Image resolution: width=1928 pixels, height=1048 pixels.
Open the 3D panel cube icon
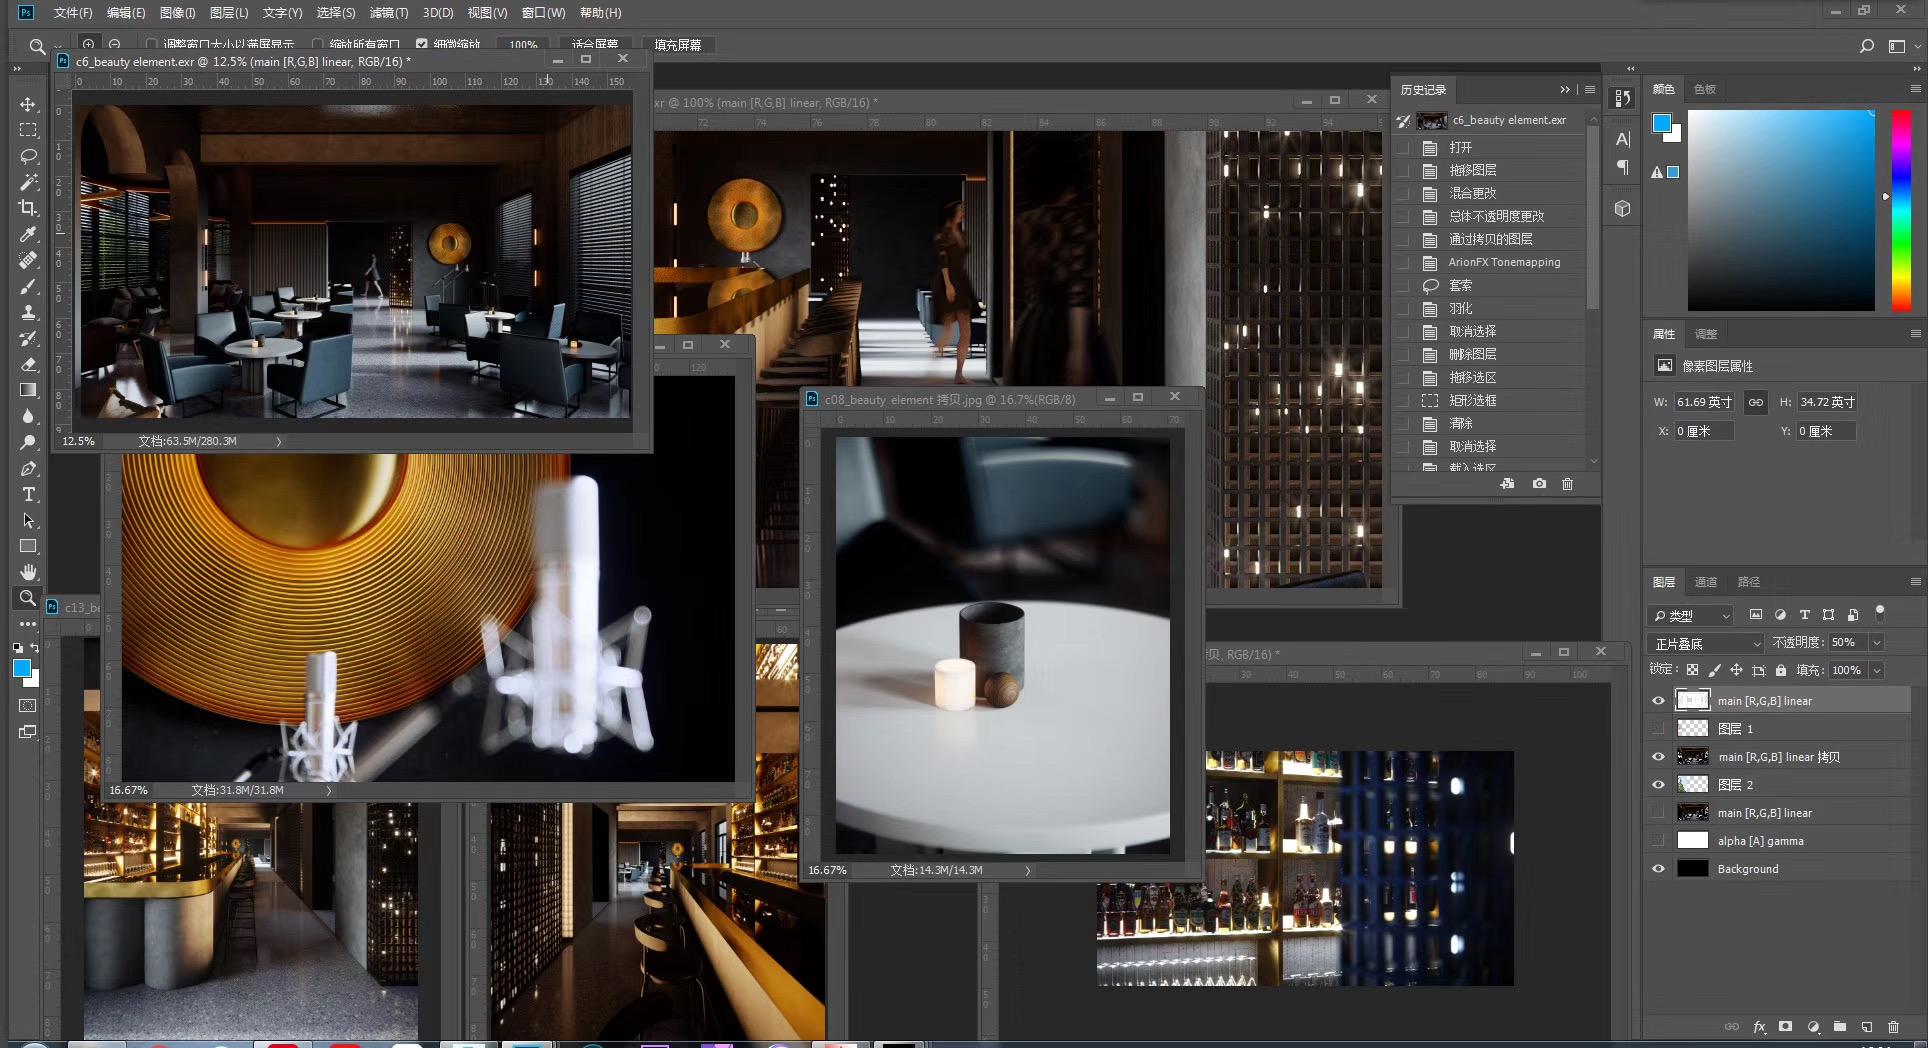tap(1622, 208)
